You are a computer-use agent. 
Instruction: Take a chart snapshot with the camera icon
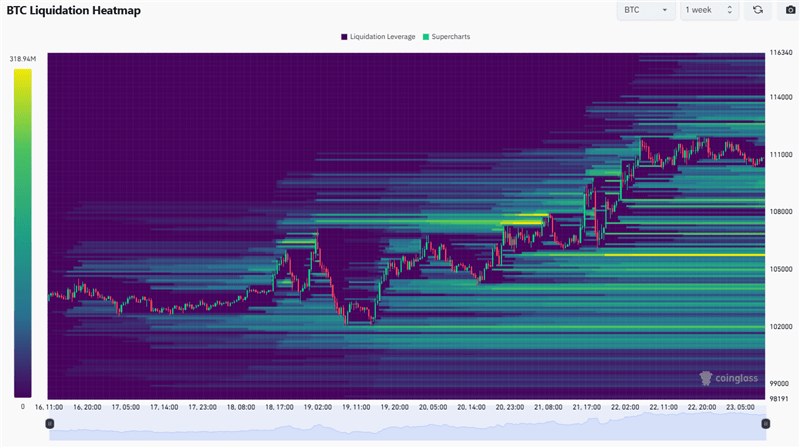tap(790, 10)
